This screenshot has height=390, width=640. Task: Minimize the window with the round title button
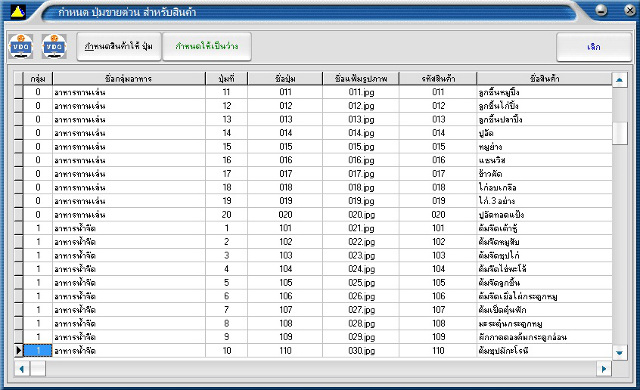click(601, 10)
